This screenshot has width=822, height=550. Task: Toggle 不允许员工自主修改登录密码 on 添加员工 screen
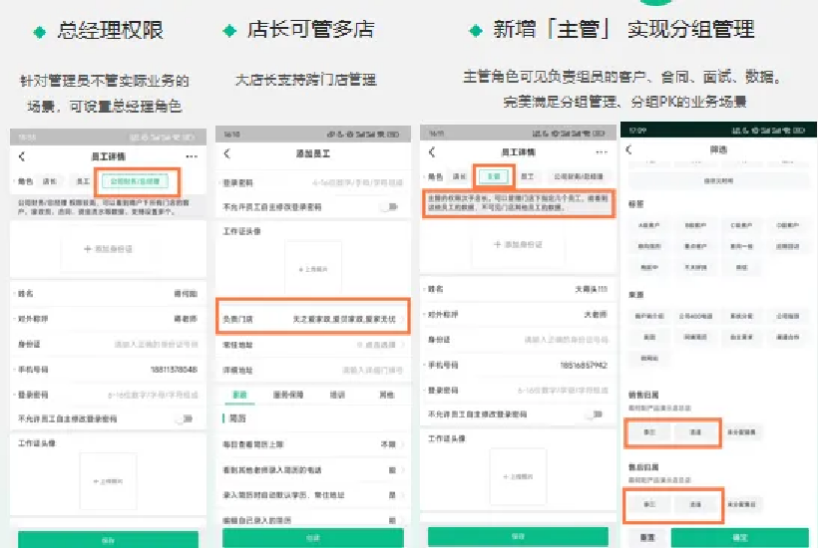[x=389, y=206]
